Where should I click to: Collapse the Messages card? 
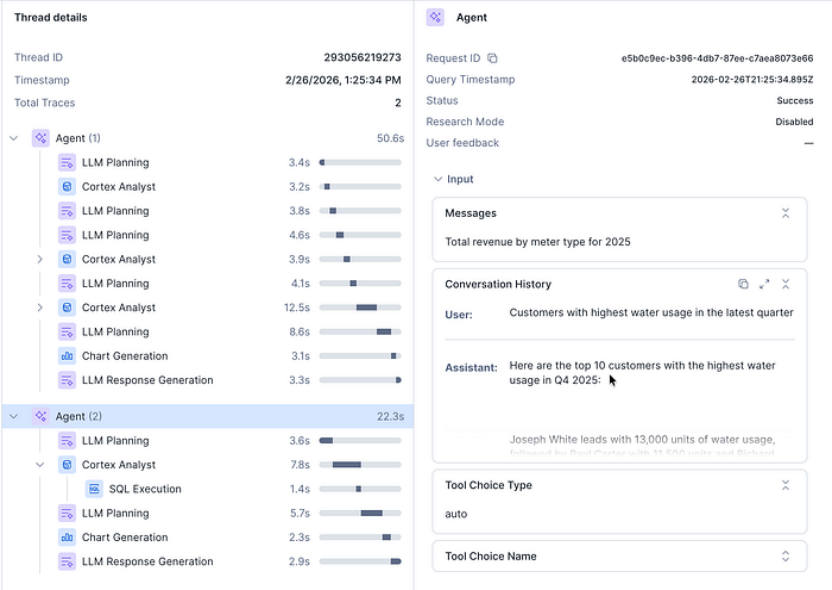pyautogui.click(x=786, y=213)
